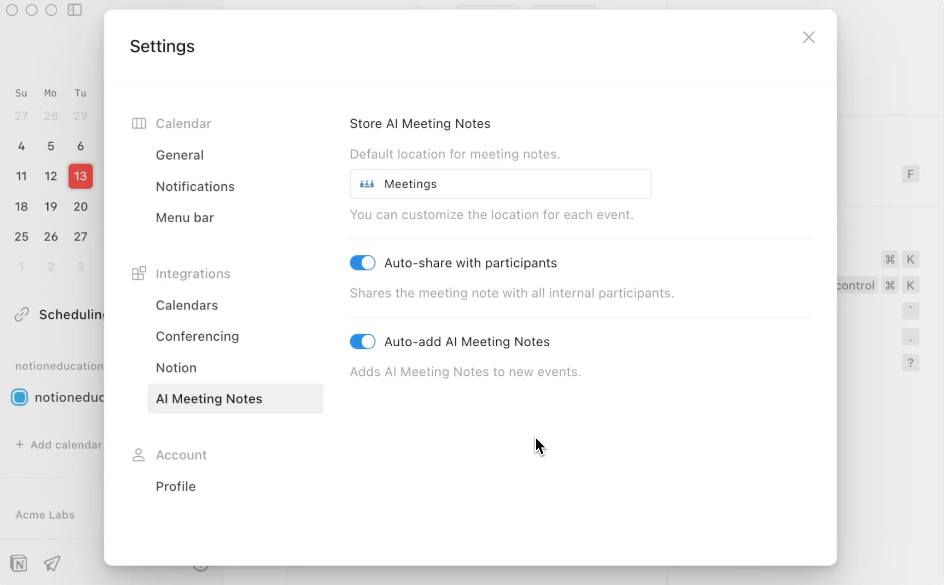Click Add calendar account

pyautogui.click(x=59, y=445)
